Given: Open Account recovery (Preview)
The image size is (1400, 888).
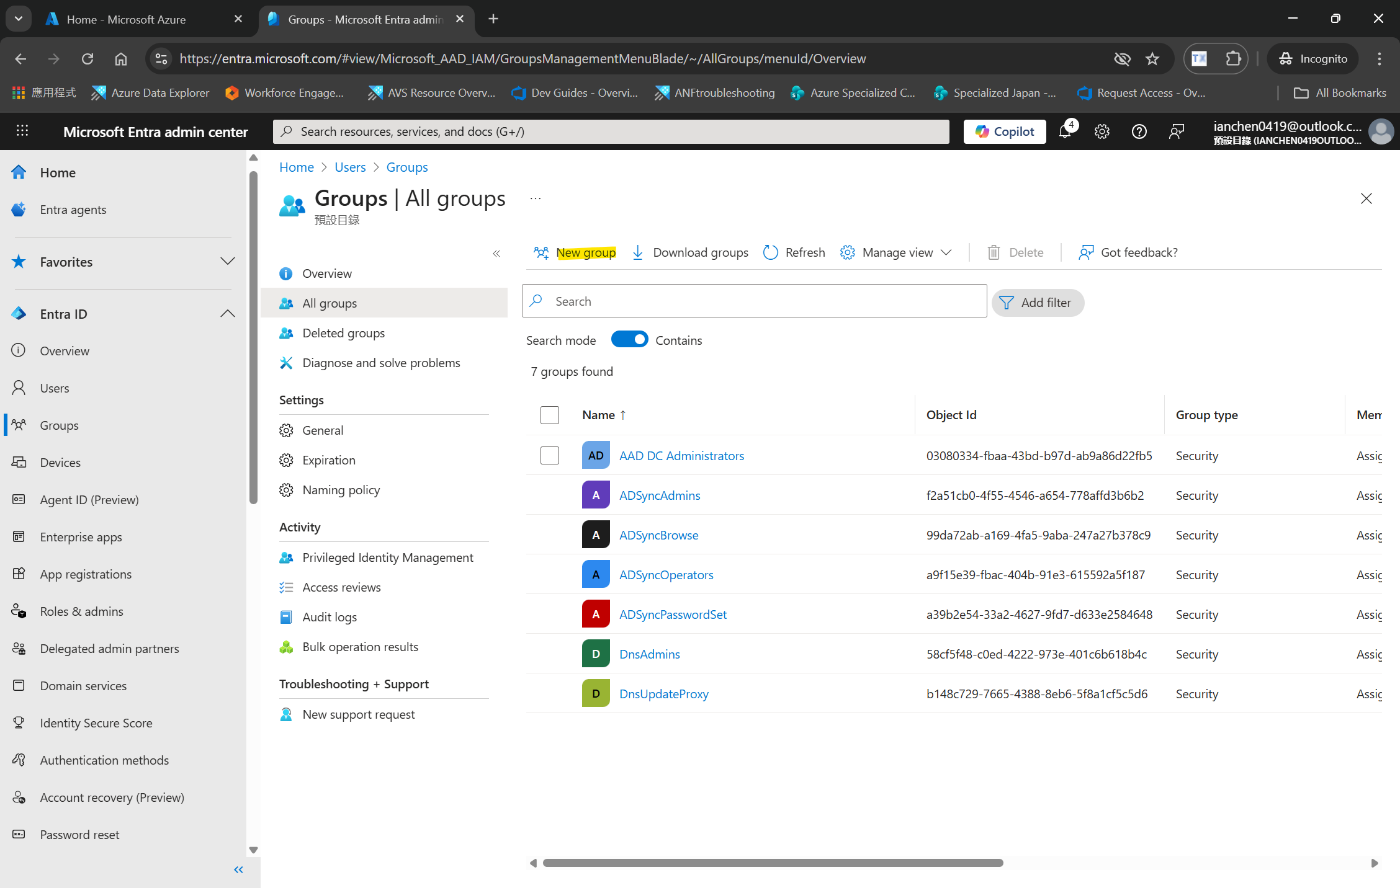Looking at the screenshot, I should (x=112, y=797).
